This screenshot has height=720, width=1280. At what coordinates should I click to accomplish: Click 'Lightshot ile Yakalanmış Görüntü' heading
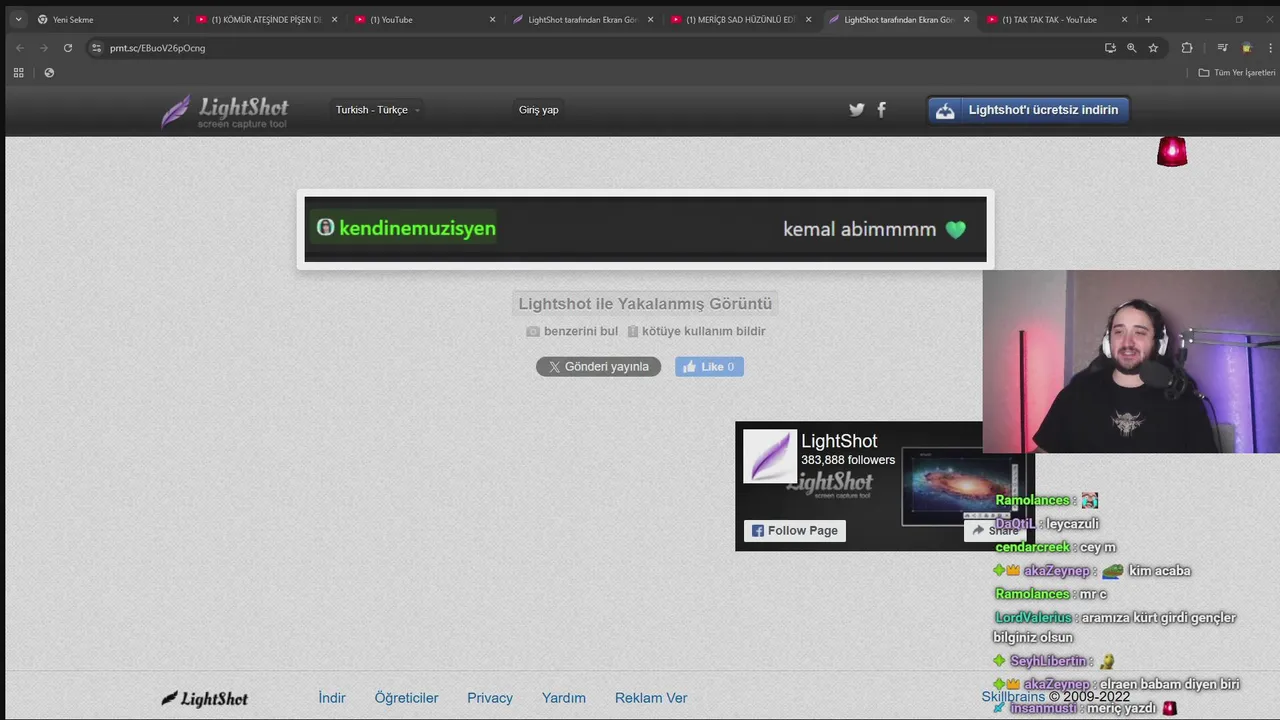pos(645,304)
